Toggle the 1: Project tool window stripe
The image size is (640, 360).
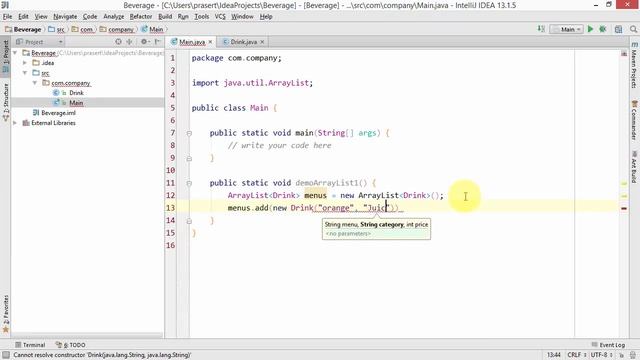[x=6, y=57]
